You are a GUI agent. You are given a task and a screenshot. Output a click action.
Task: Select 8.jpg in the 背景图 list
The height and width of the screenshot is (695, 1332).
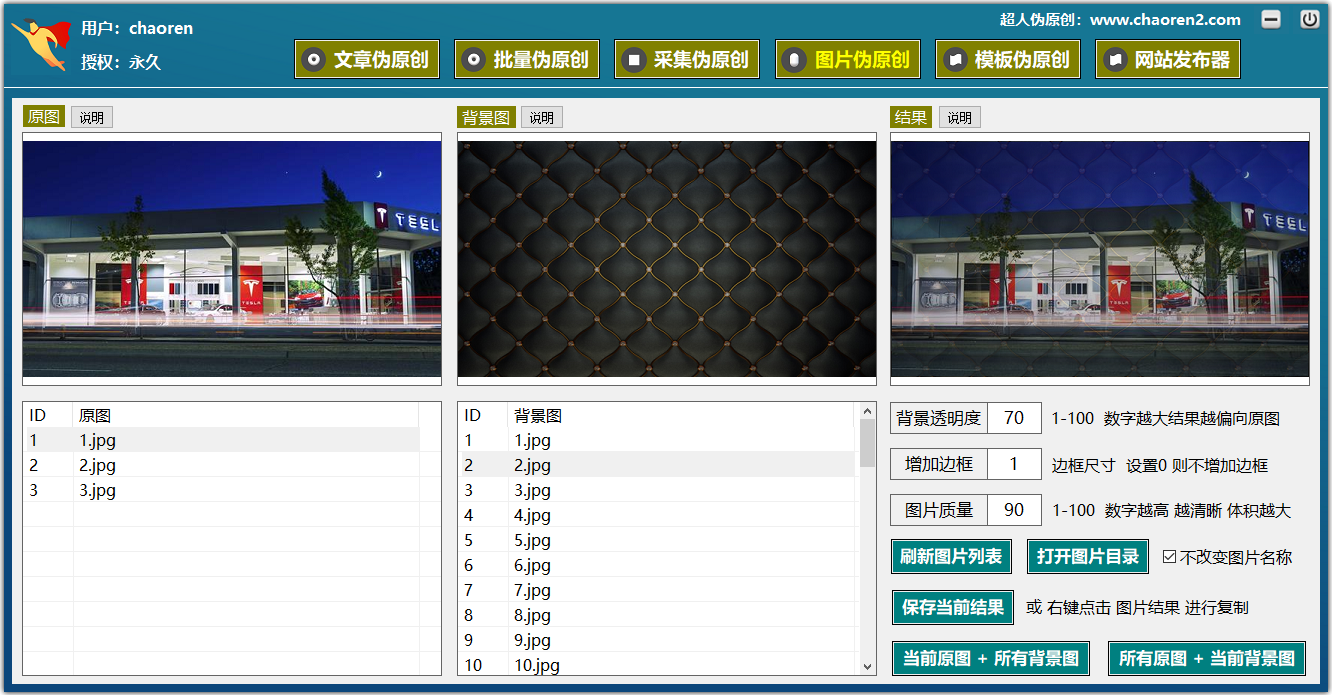tap(657, 615)
